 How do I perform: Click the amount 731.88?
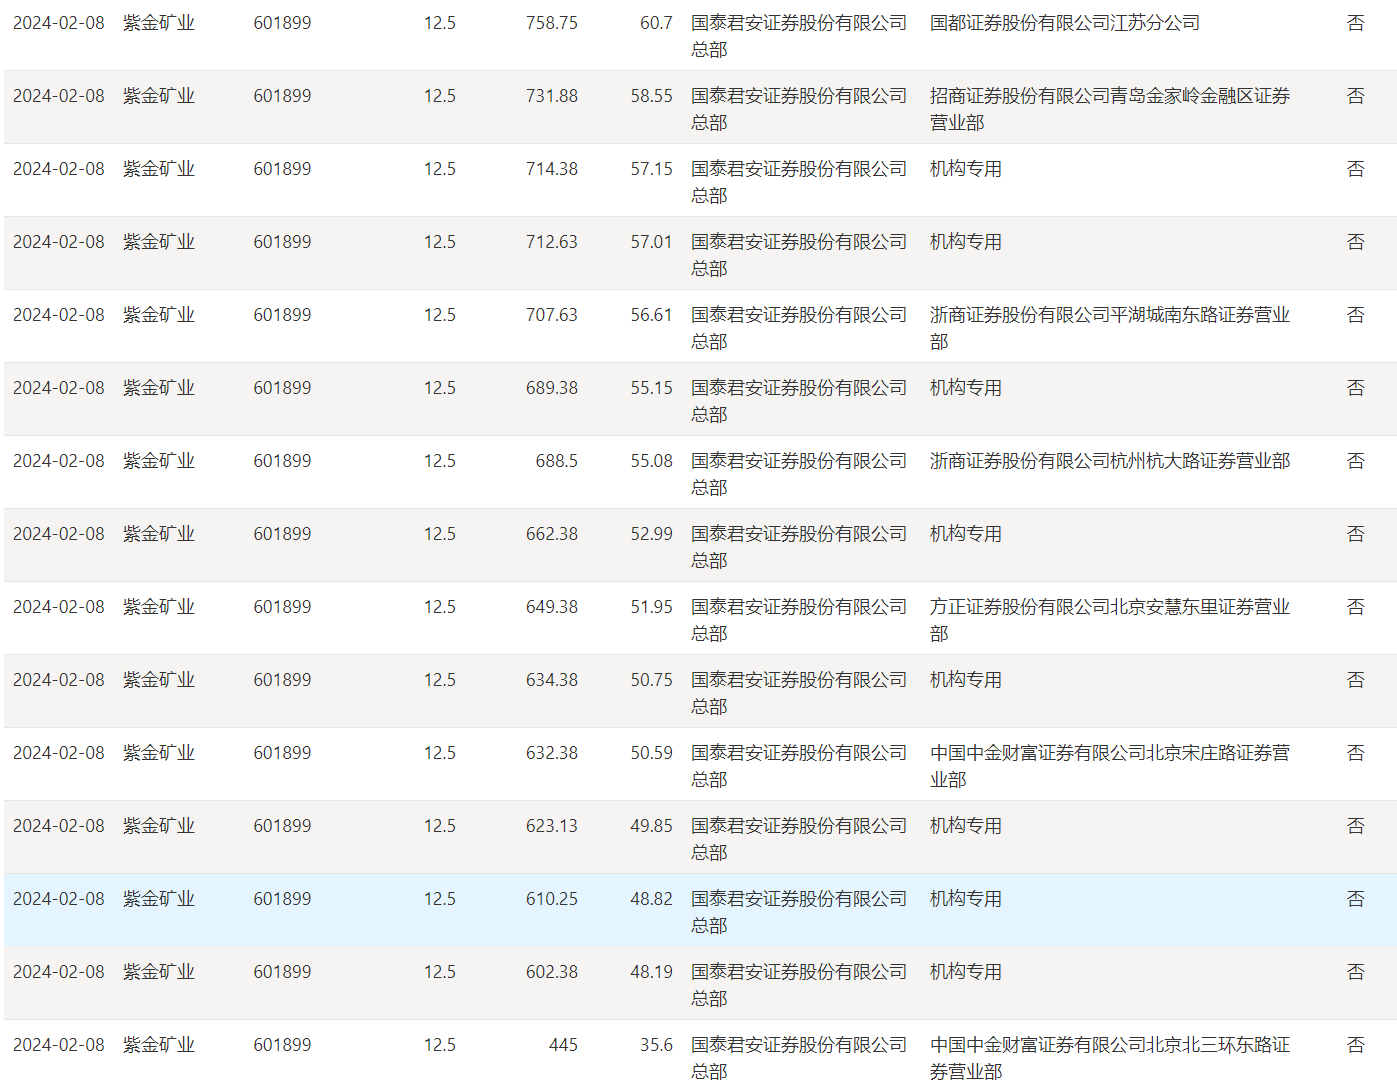(x=552, y=96)
